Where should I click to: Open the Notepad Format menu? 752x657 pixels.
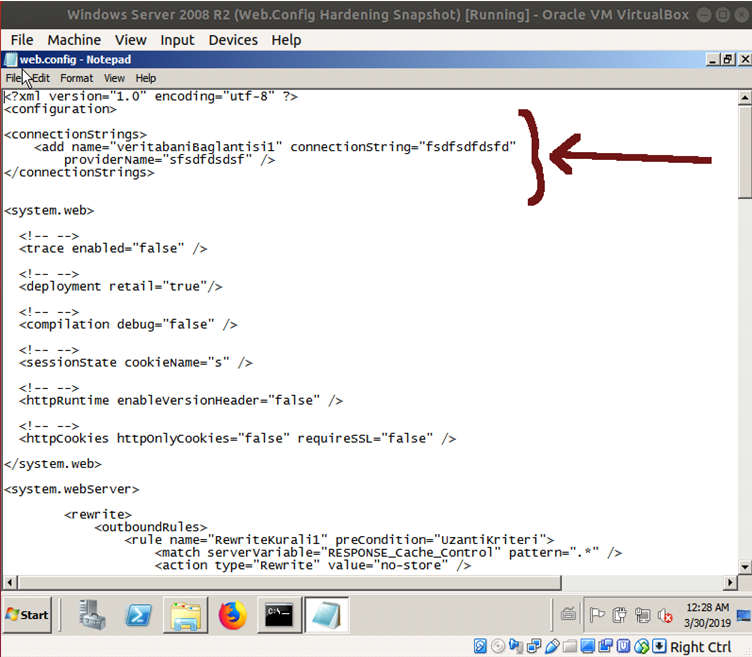point(76,78)
